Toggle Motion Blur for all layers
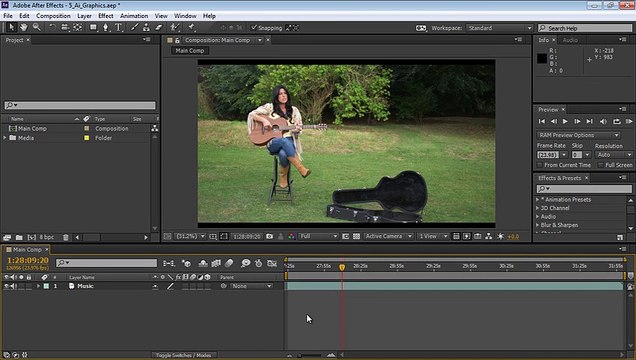The image size is (636, 360). (x=229, y=264)
